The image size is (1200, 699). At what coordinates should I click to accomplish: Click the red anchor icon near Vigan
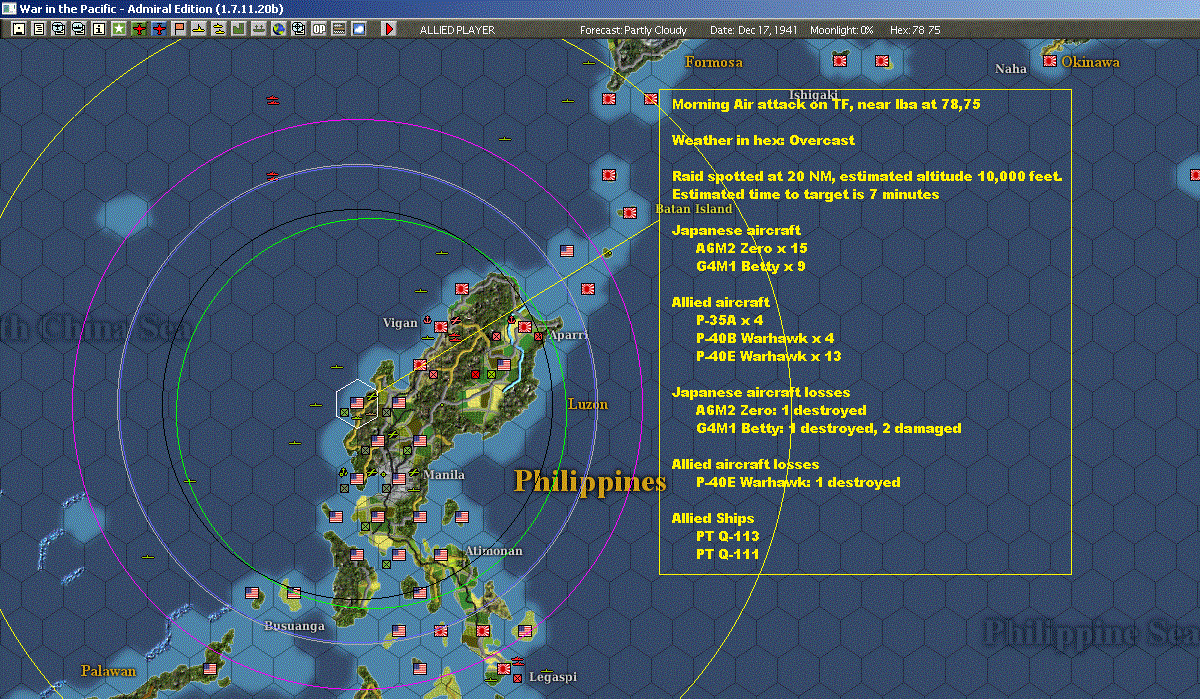point(427,320)
